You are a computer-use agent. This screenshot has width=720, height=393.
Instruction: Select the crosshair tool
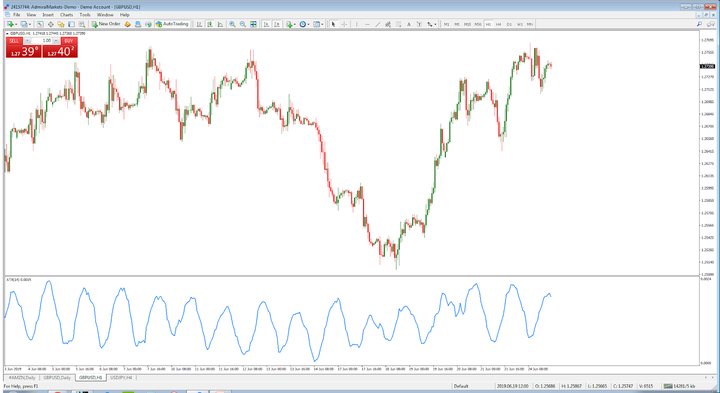point(344,24)
